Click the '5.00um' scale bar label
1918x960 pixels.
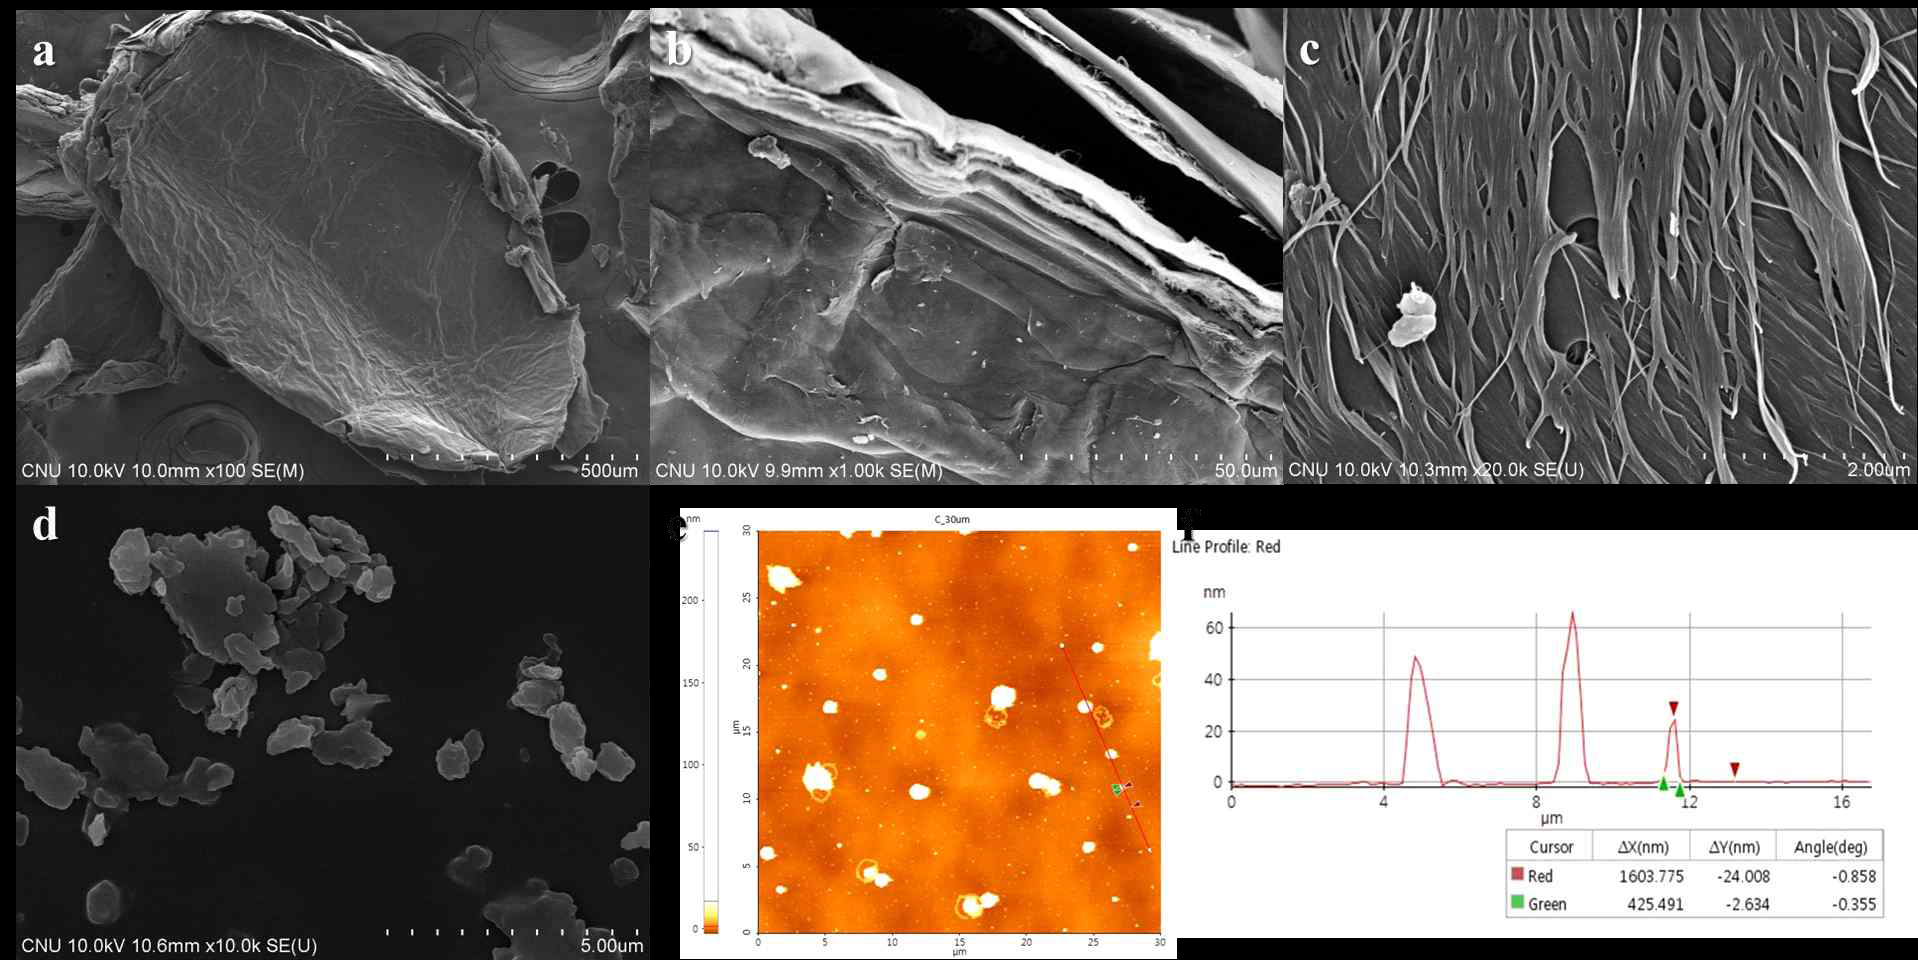coord(612,945)
